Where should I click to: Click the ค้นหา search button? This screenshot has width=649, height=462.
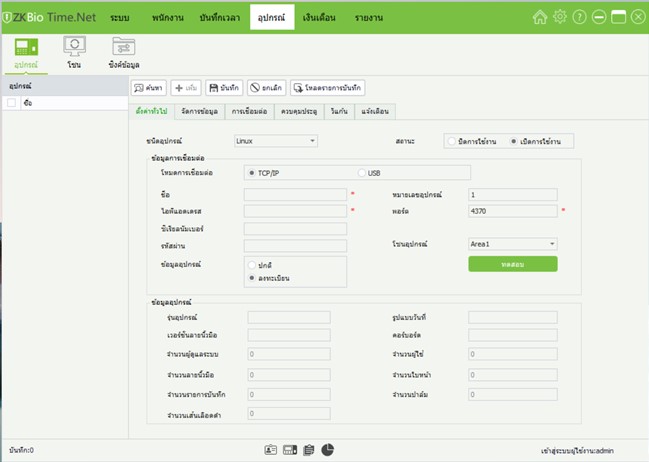point(148,88)
